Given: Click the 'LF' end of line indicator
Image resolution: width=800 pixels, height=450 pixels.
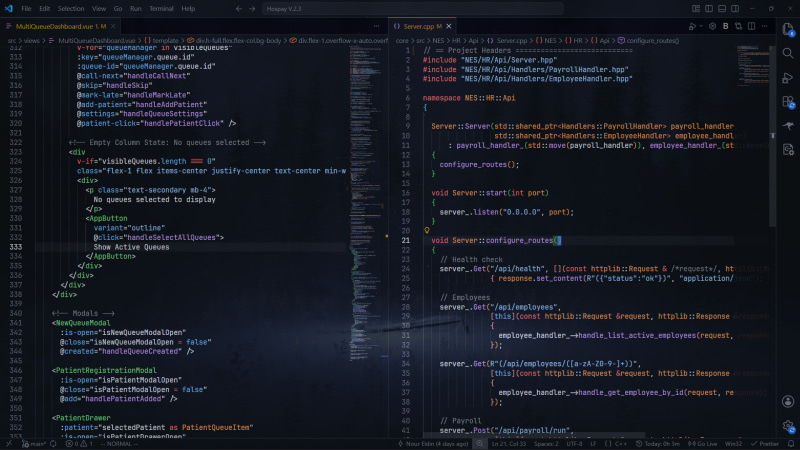Looking at the screenshot, I should (593, 444).
